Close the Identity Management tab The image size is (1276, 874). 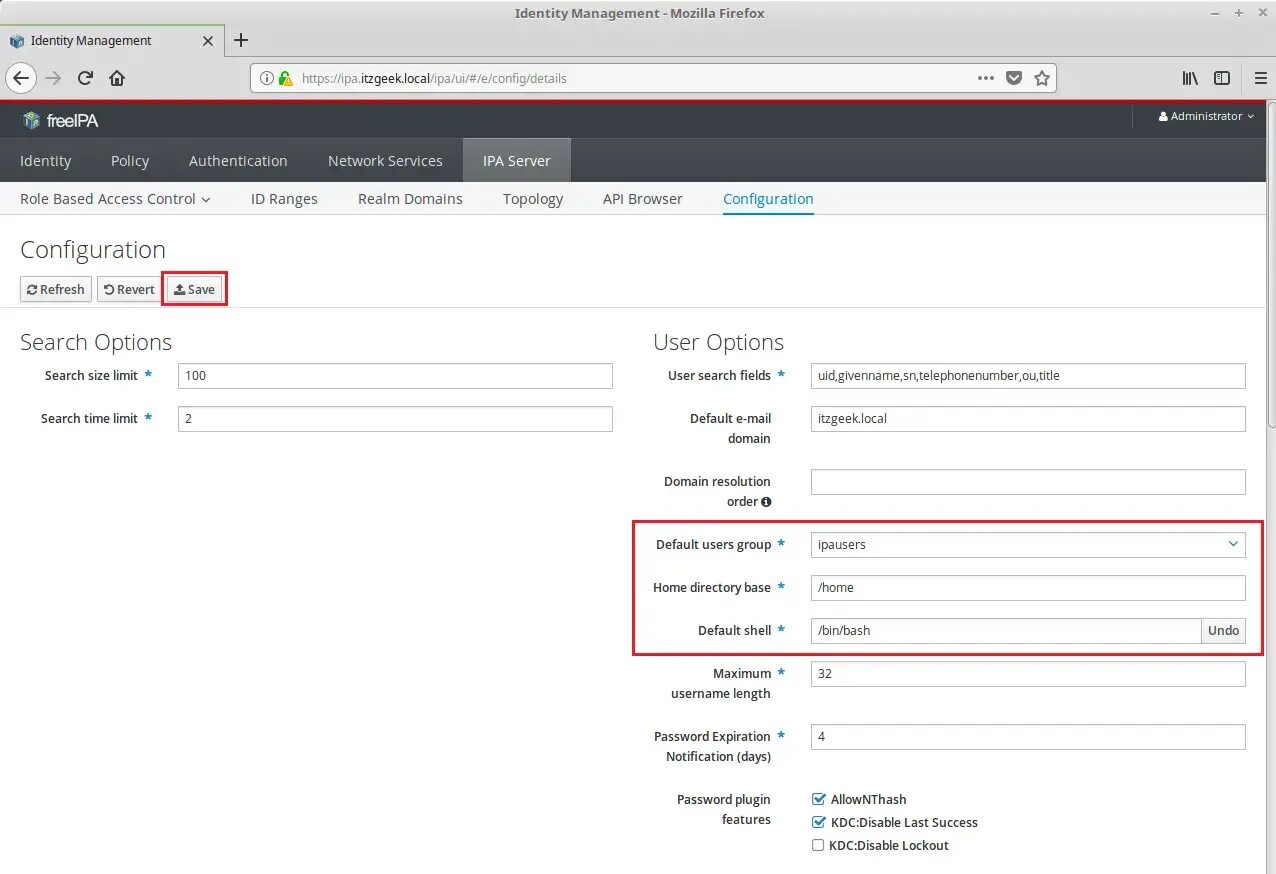coord(208,41)
